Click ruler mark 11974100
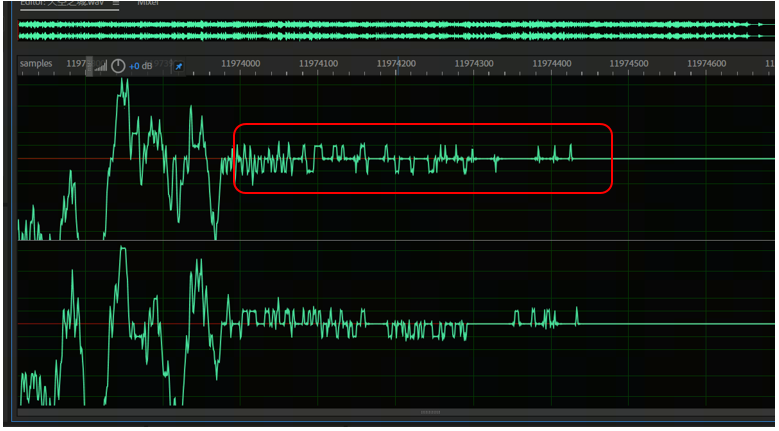This screenshot has width=779, height=431. [318, 64]
